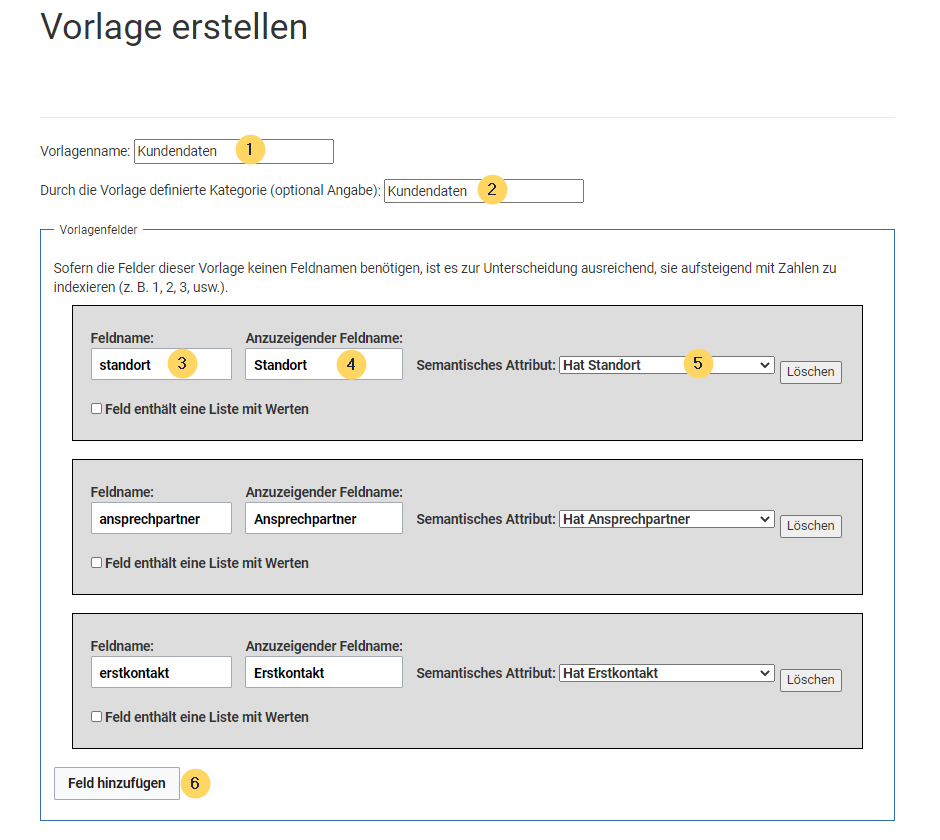Viewport: 940px width, 840px height.
Task: Click the yellow number 6 marker
Action: 196,783
